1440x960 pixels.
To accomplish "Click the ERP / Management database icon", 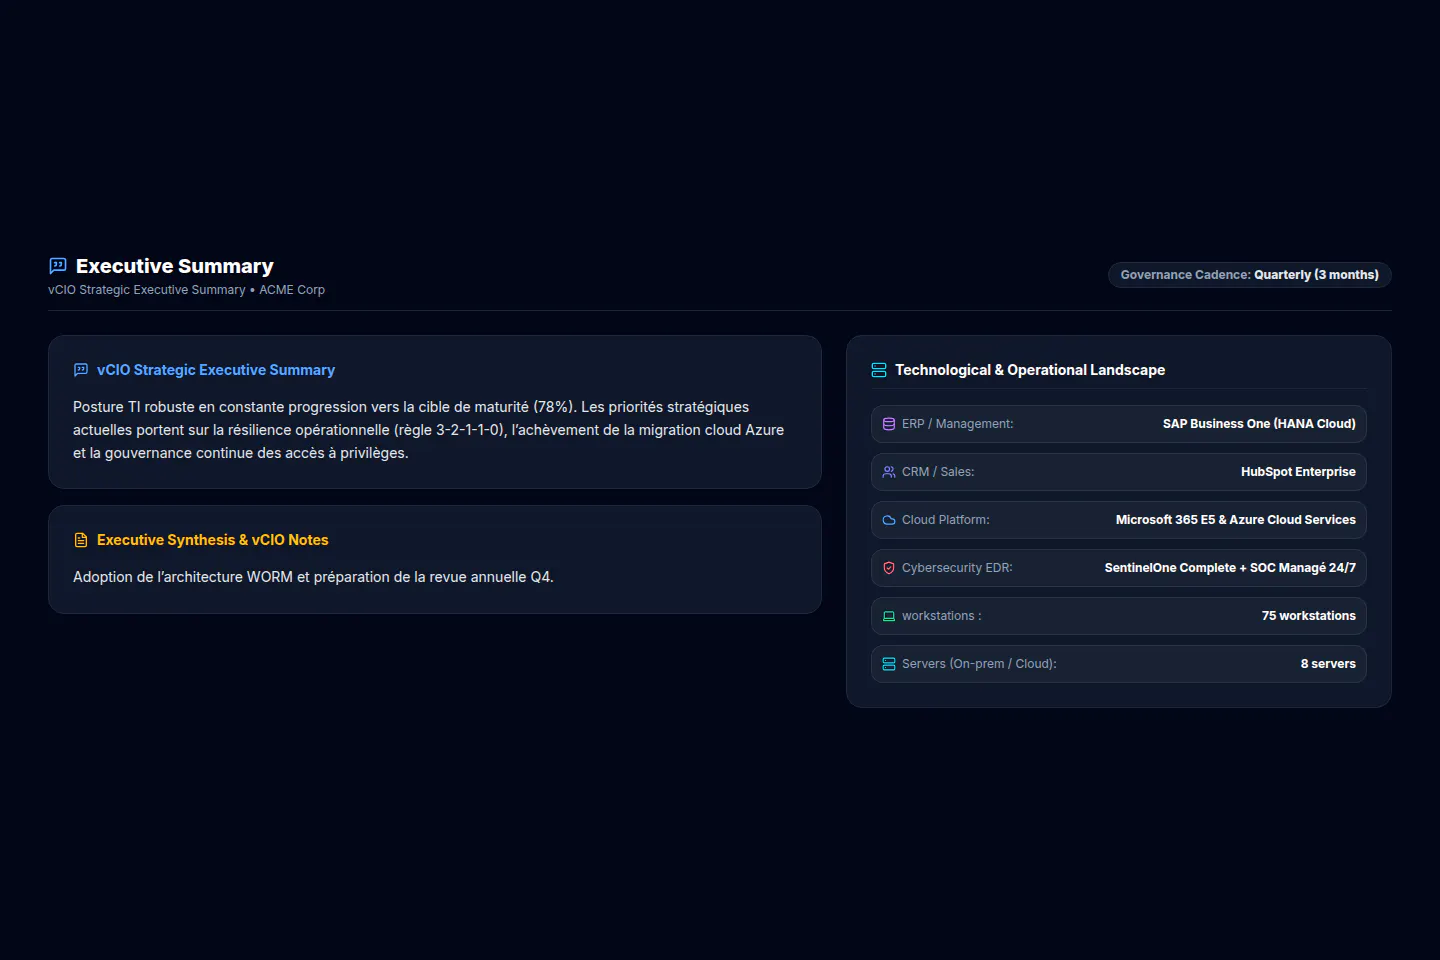I will [x=889, y=424].
